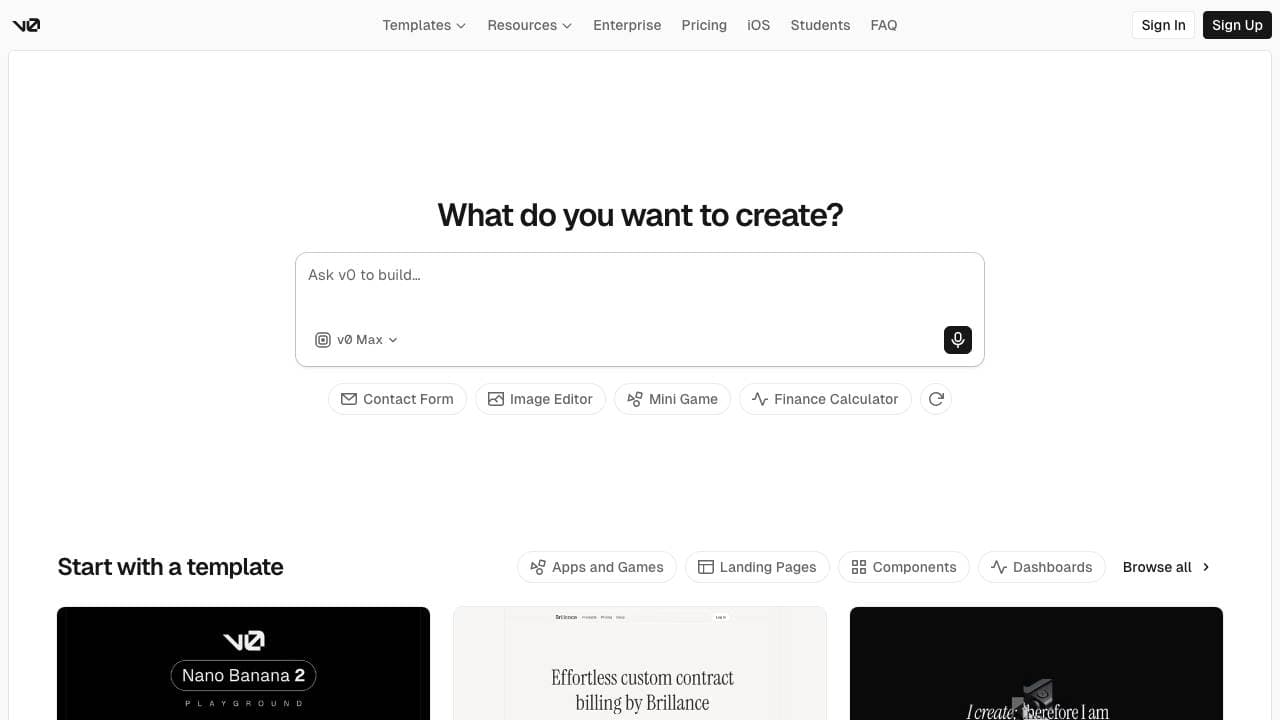
Task: Visit the Students page
Action: tap(820, 25)
